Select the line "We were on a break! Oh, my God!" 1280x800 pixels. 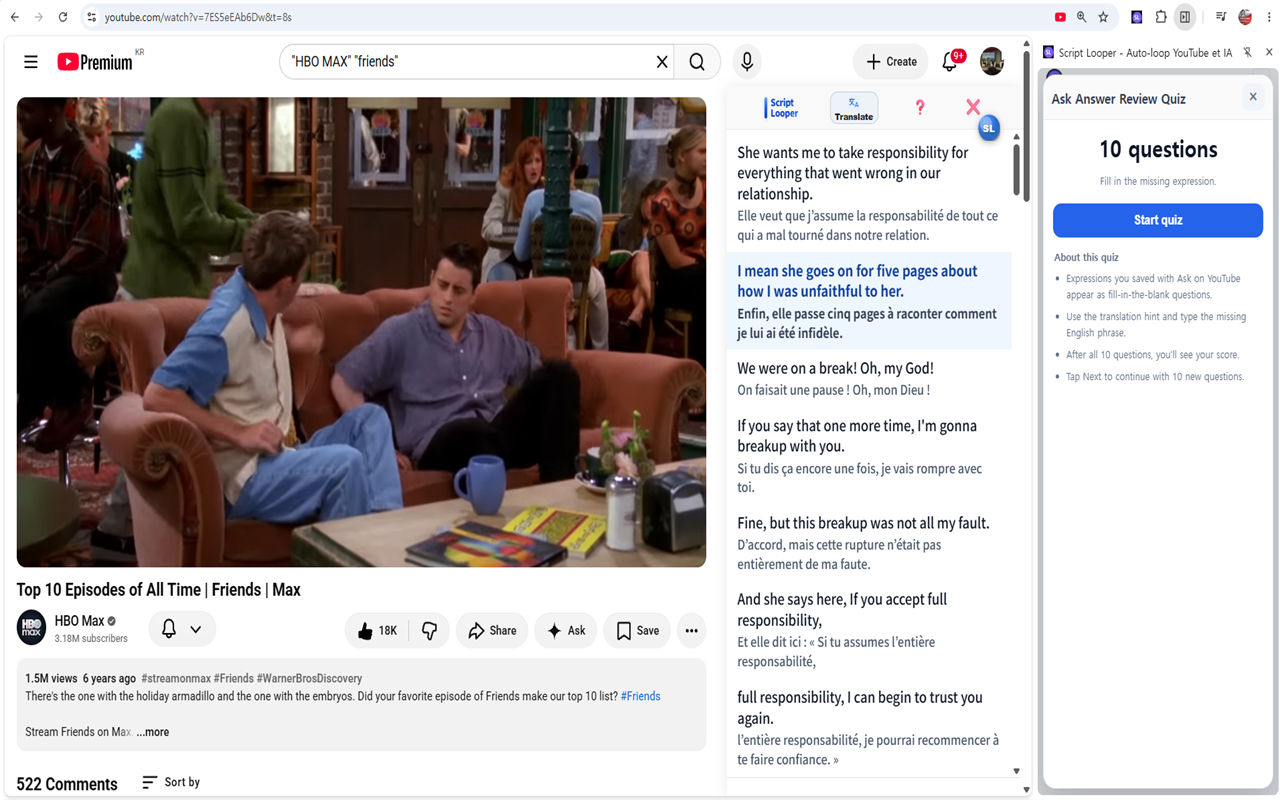point(836,368)
